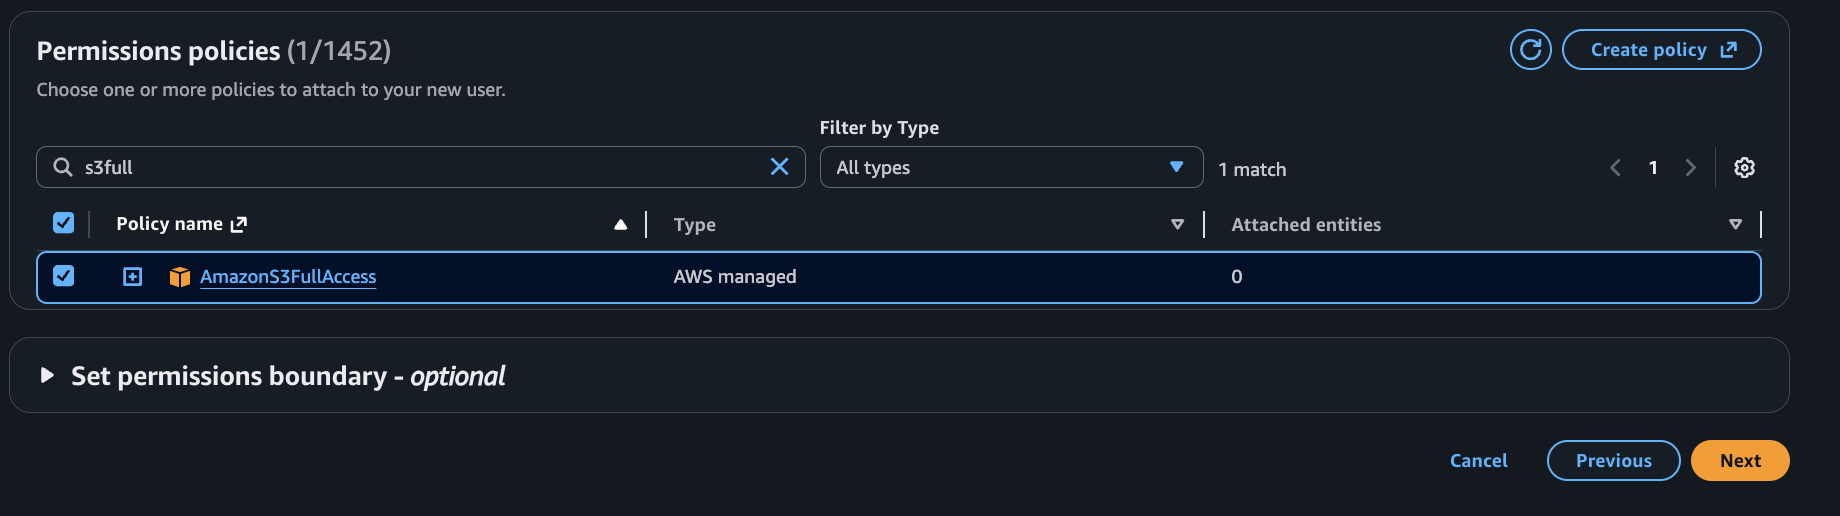Click the Create policy button
Image resolution: width=1840 pixels, height=516 pixels.
click(1661, 50)
